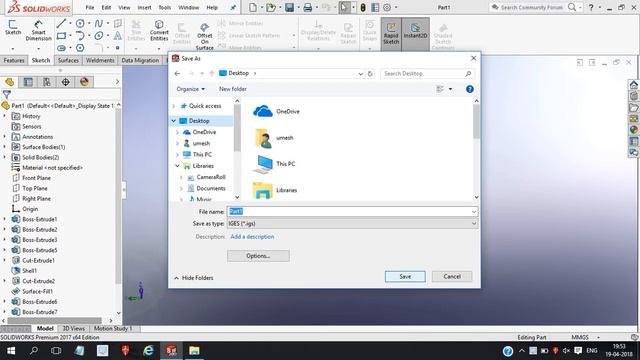The width and height of the screenshot is (640, 360).
Task: Open the Organize dropdown menu
Action: click(191, 89)
